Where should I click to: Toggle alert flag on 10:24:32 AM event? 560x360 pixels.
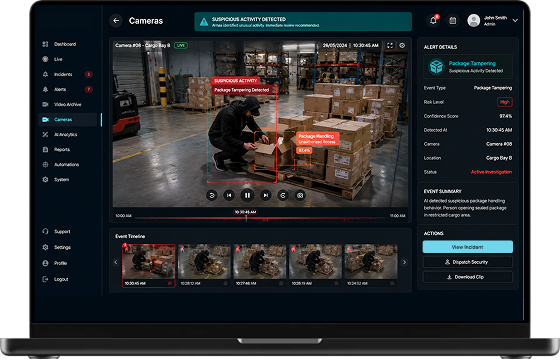(x=392, y=283)
